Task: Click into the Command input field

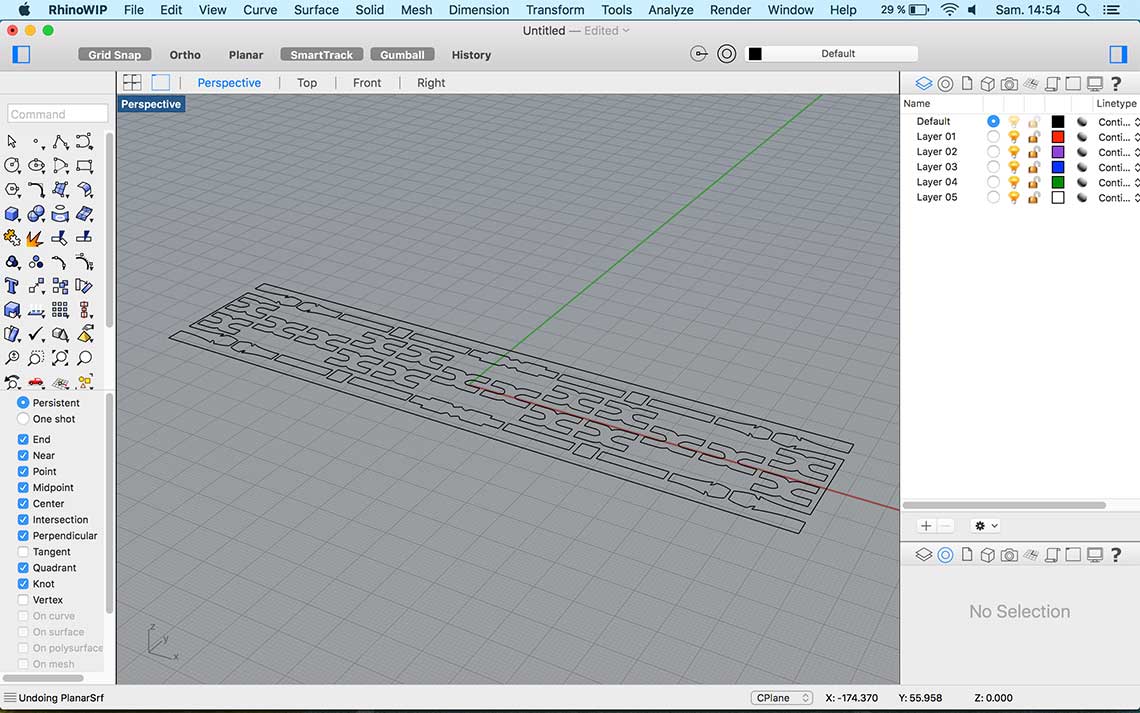Action: pos(57,114)
